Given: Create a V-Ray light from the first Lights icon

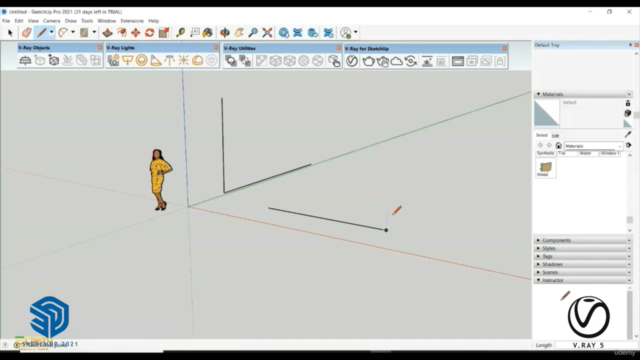Looking at the screenshot, I should tap(113, 61).
